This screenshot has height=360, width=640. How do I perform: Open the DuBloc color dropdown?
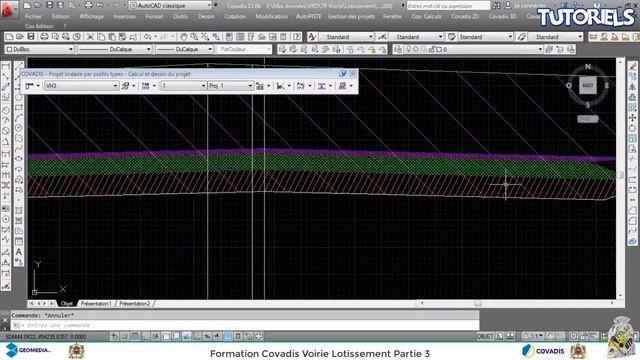tap(40, 49)
